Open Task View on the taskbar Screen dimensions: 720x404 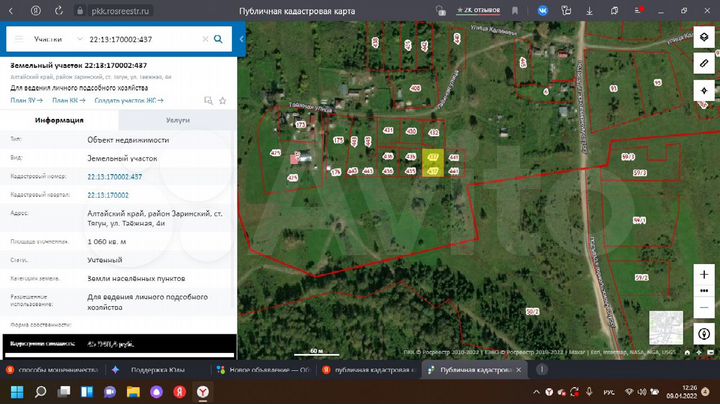pos(64,392)
